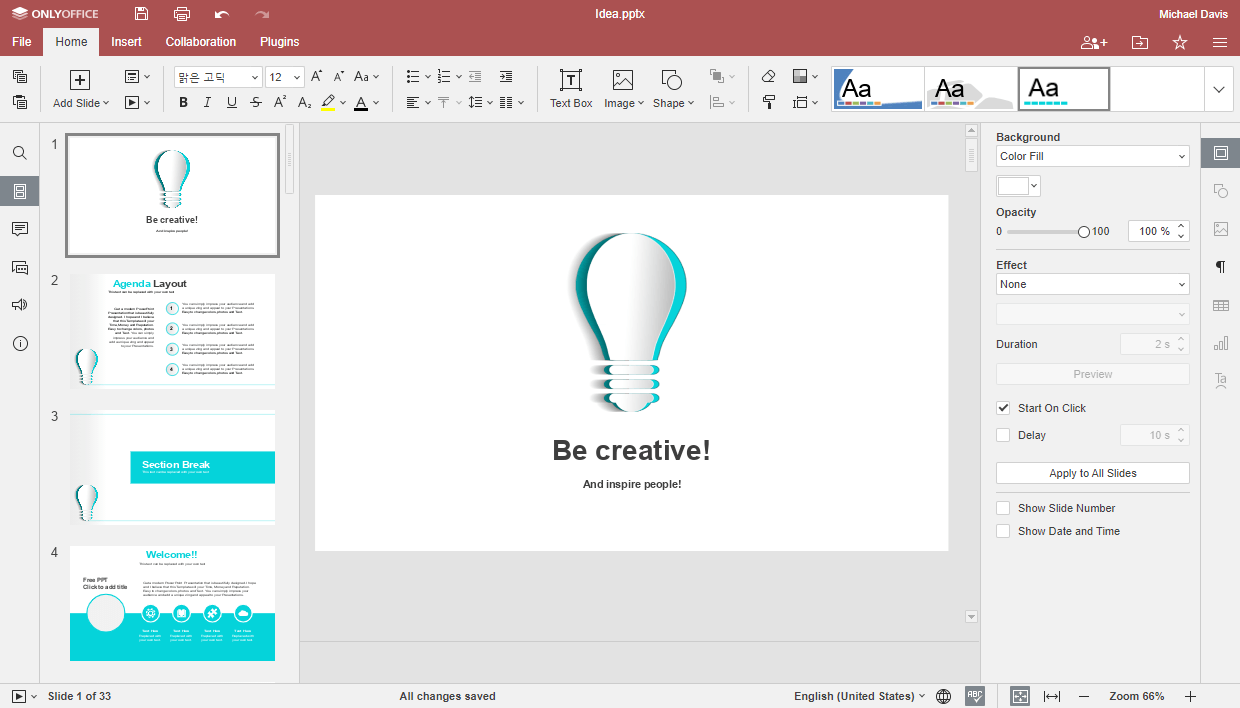Image resolution: width=1240 pixels, height=708 pixels.
Task: Open Text Art settings in right sidebar
Action: pos(1220,380)
